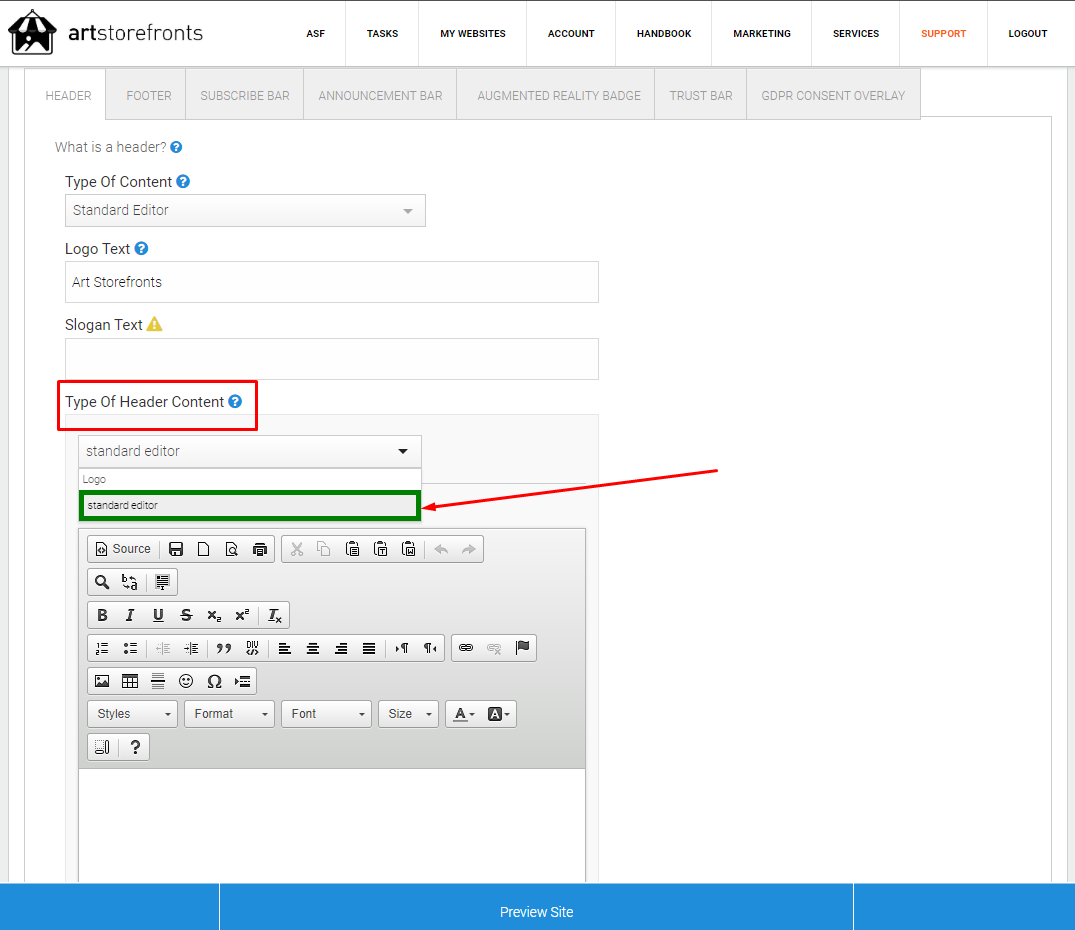1075x930 pixels.
Task: Open the Support menu item
Action: pos(943,34)
